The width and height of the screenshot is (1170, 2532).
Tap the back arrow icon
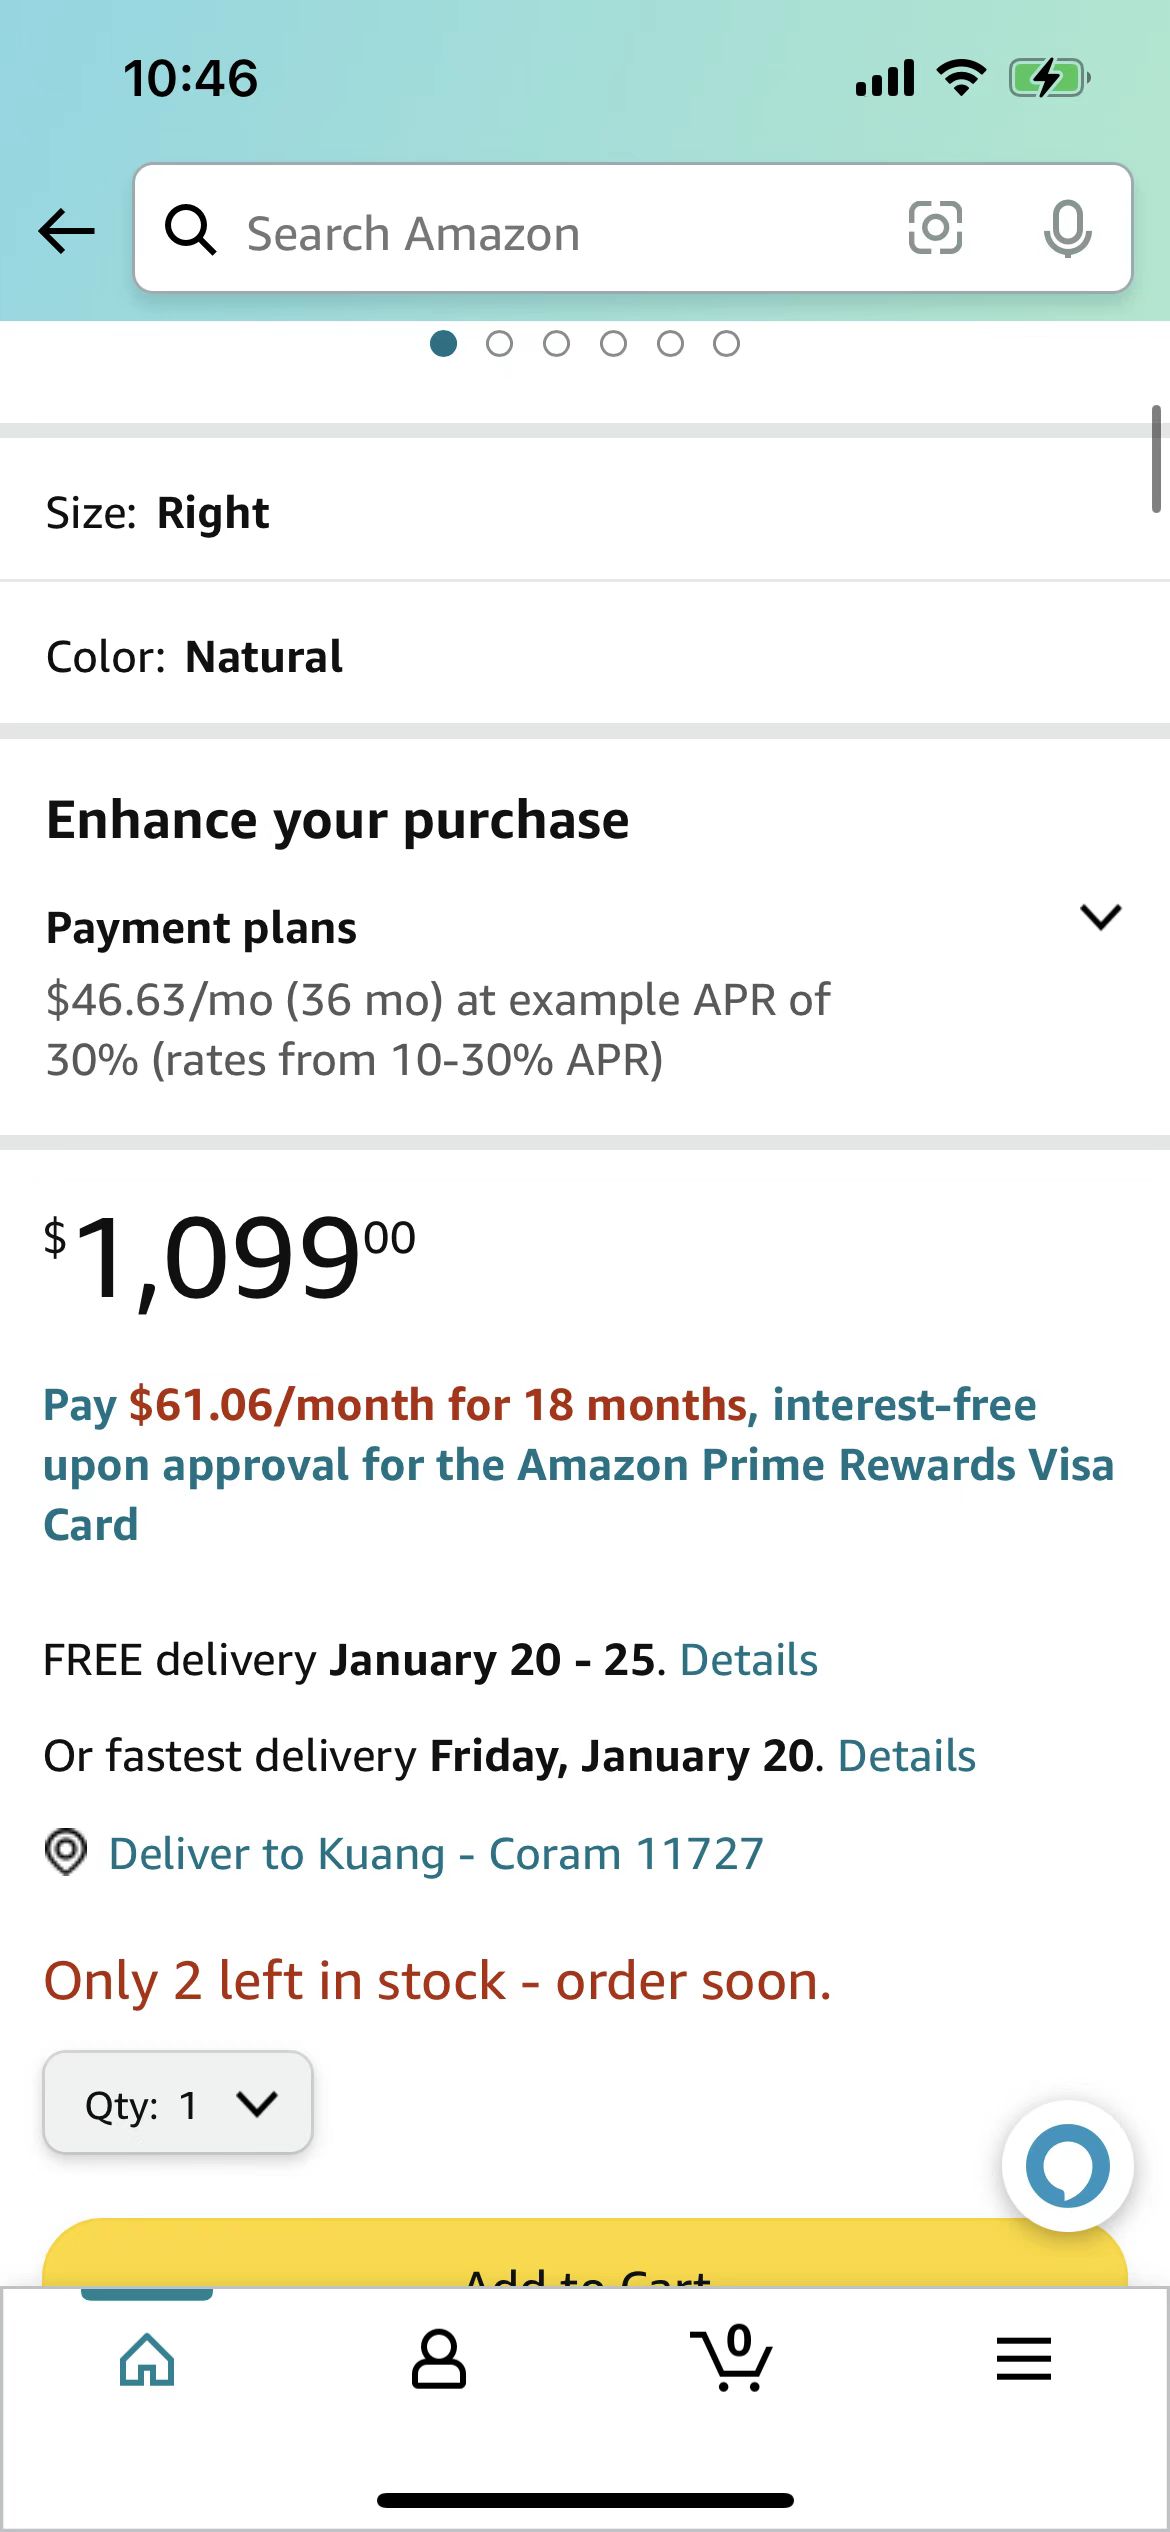coord(66,231)
